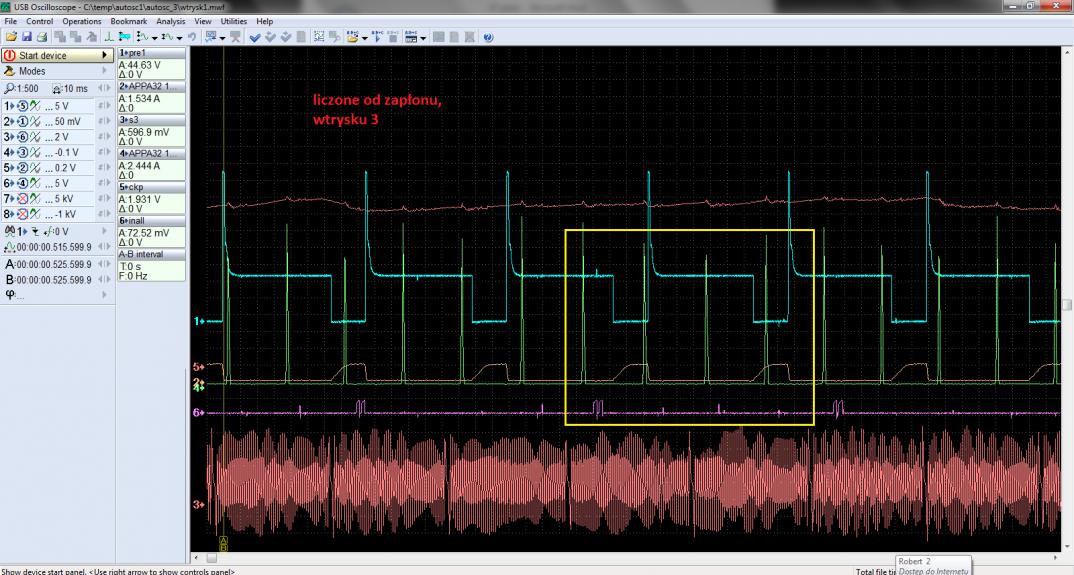Click the print icon in toolbar
Viewport: 1074px width, 575px height.
[x=41, y=37]
